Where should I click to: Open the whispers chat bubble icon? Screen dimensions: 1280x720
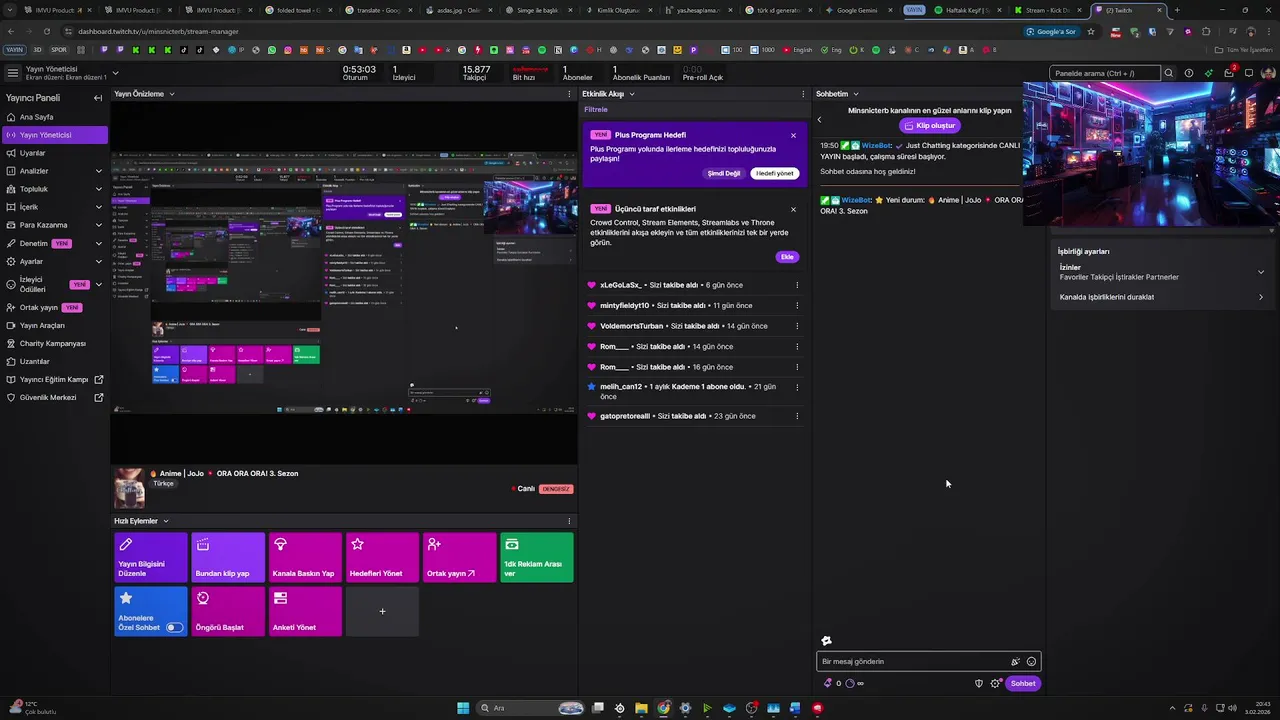[1249, 73]
